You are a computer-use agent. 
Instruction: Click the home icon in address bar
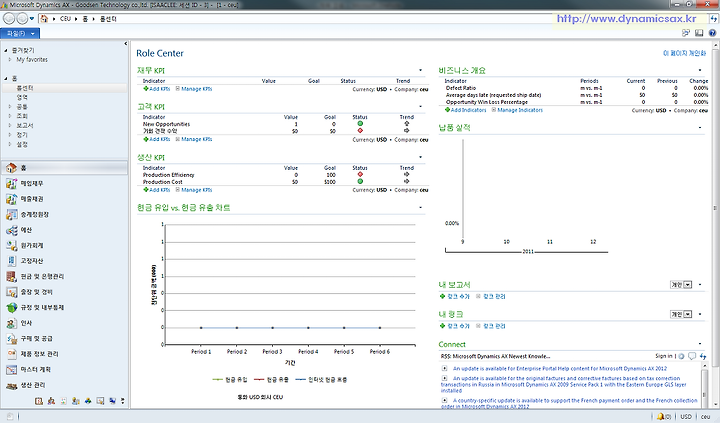point(44,19)
